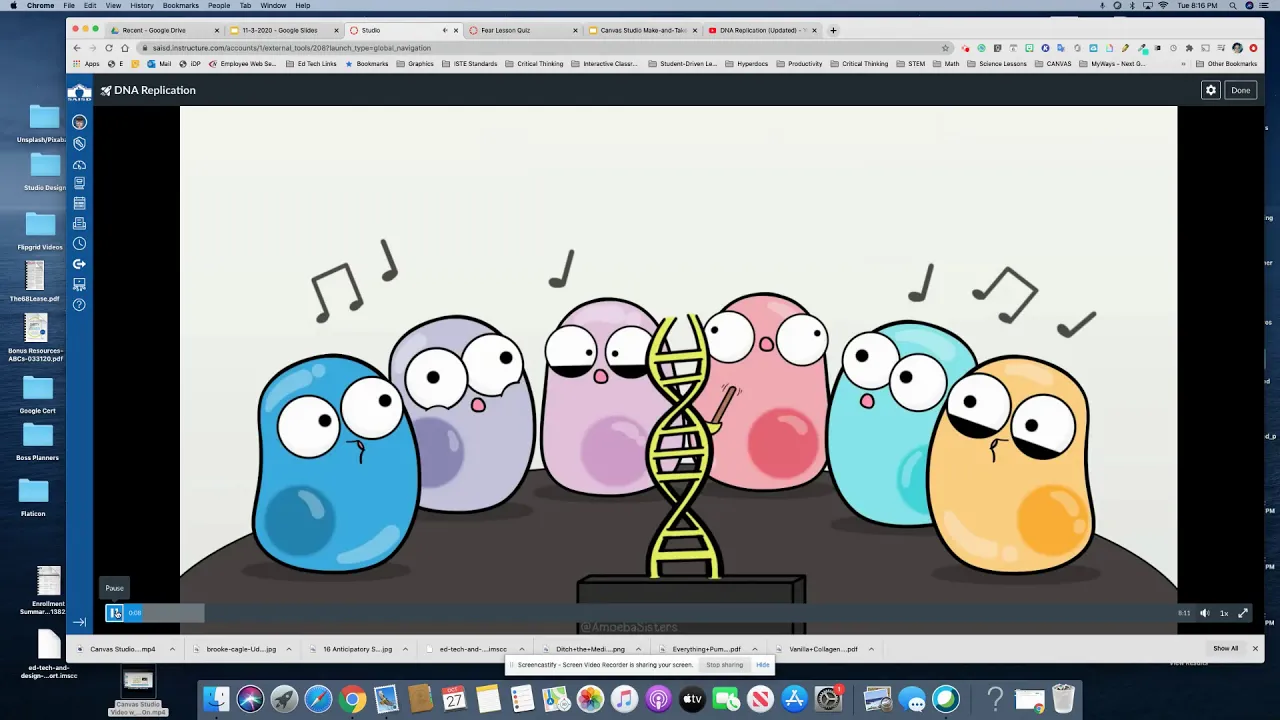Image resolution: width=1280 pixels, height=720 pixels.
Task: Open the Commons arrow icon in sidebar
Action: 79,264
